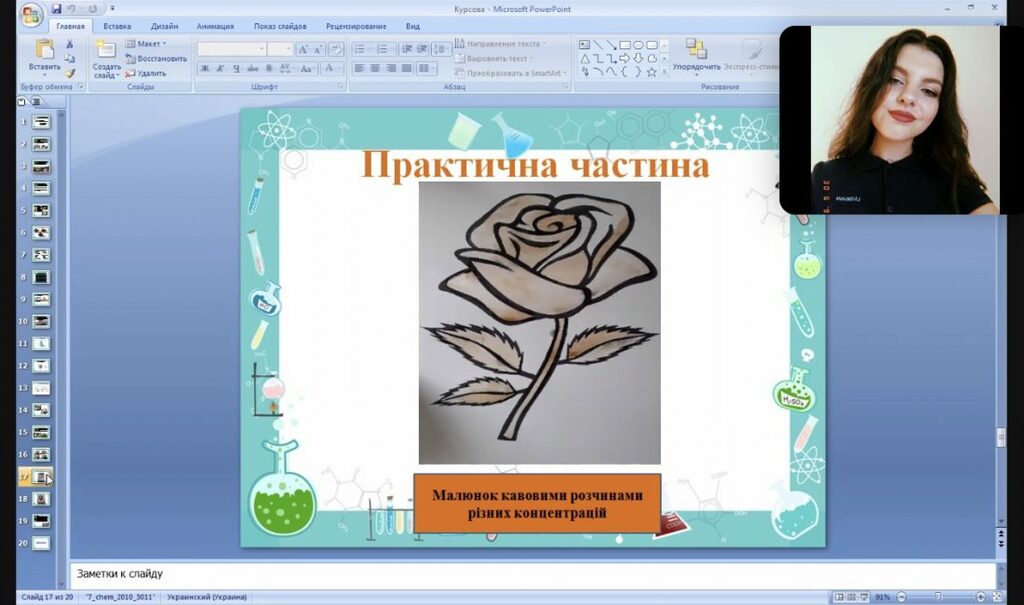1024x605 pixels.
Task: Expand the font name combo box
Action: (262, 49)
